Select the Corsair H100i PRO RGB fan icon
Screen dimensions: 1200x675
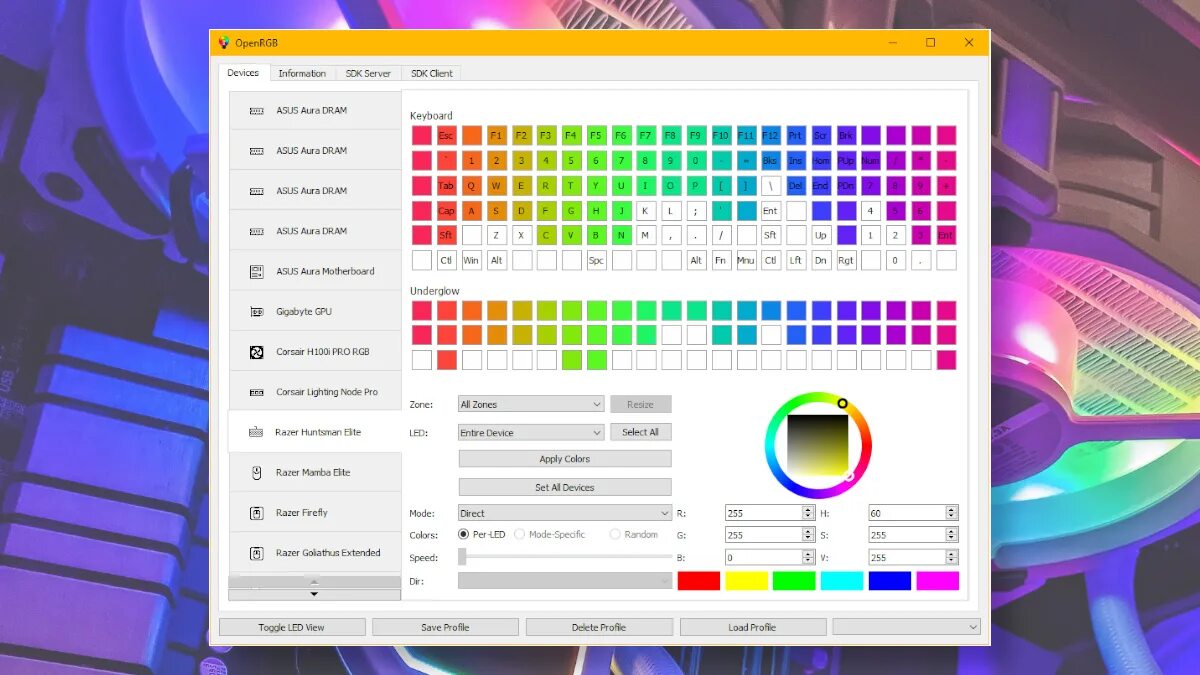(x=256, y=352)
